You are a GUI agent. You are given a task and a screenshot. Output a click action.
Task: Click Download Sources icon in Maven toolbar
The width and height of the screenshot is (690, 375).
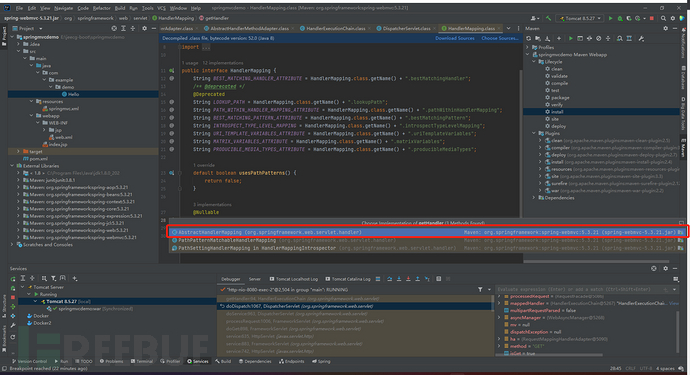pyautogui.click(x=547, y=39)
